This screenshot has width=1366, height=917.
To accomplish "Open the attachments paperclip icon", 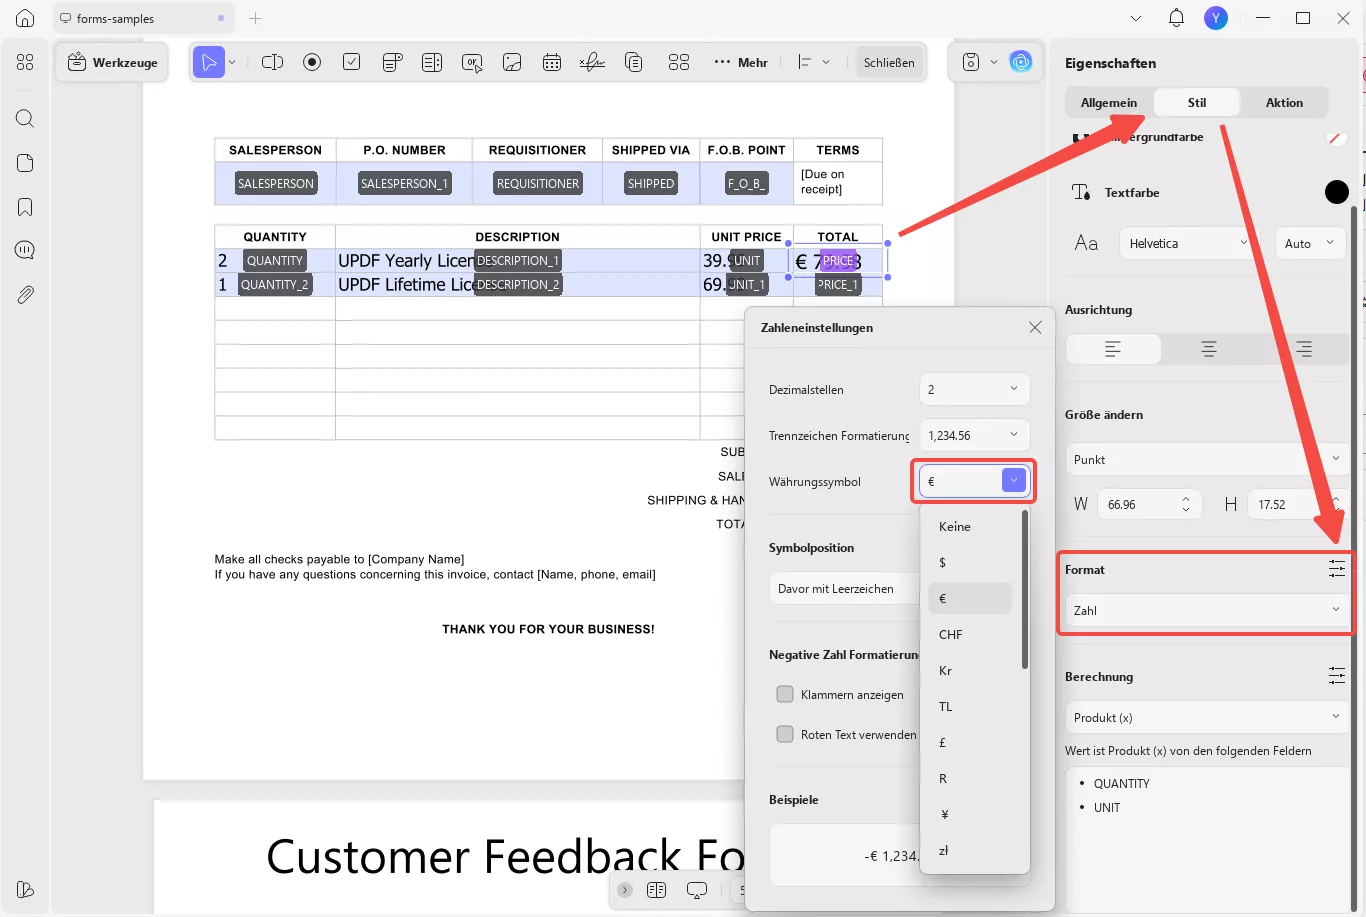I will pyautogui.click(x=25, y=295).
